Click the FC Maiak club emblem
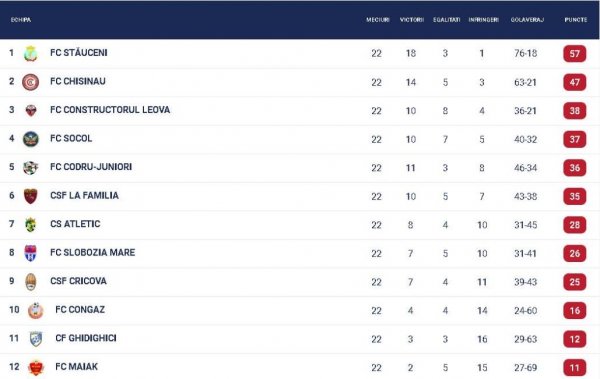Screen dimensions: 600x379 (36, 368)
